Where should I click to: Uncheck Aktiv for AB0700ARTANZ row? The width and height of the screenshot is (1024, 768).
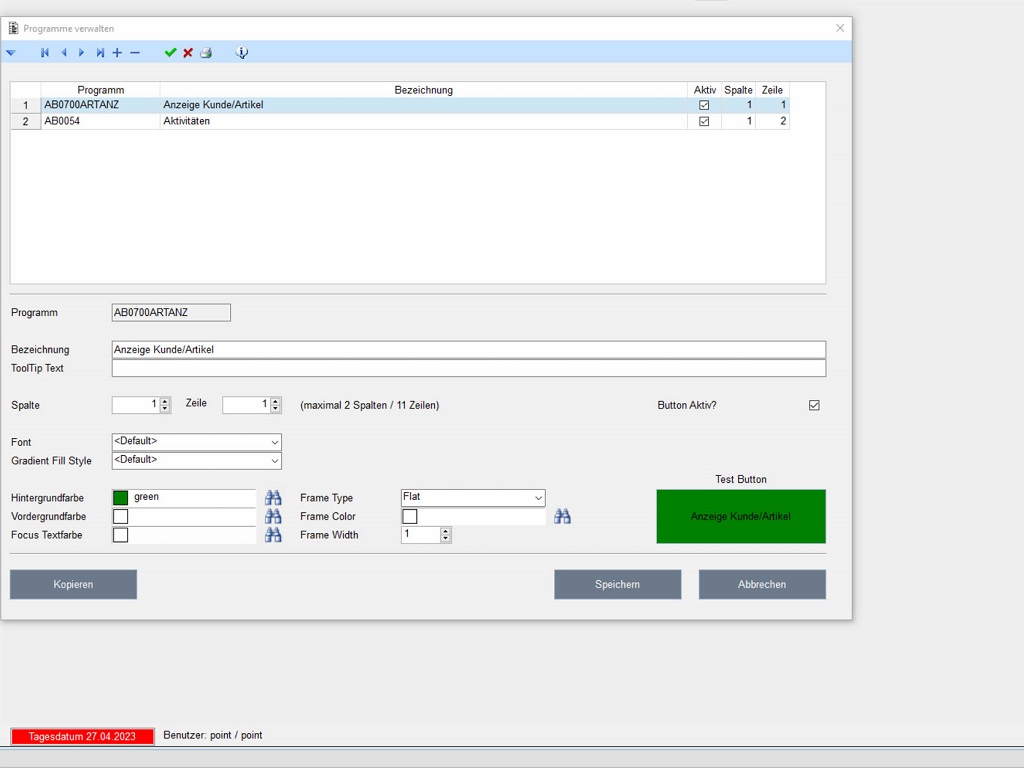[x=704, y=104]
